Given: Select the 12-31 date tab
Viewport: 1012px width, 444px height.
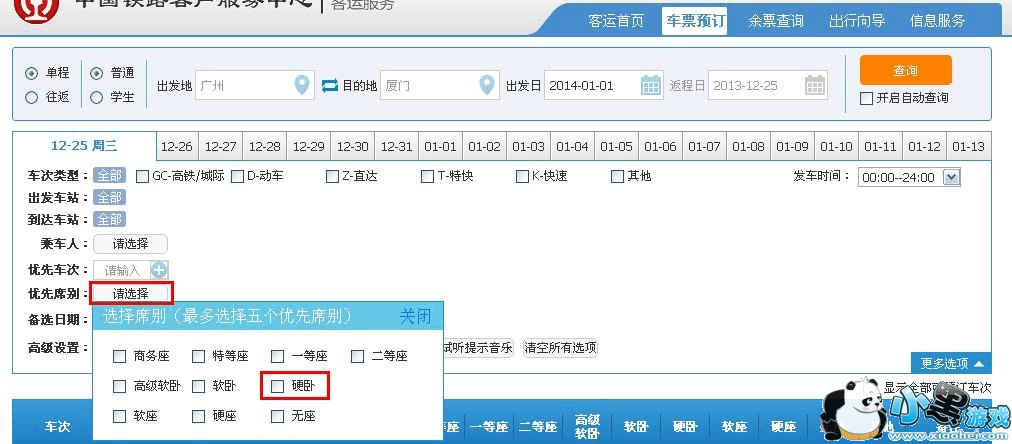Looking at the screenshot, I should [x=396, y=147].
